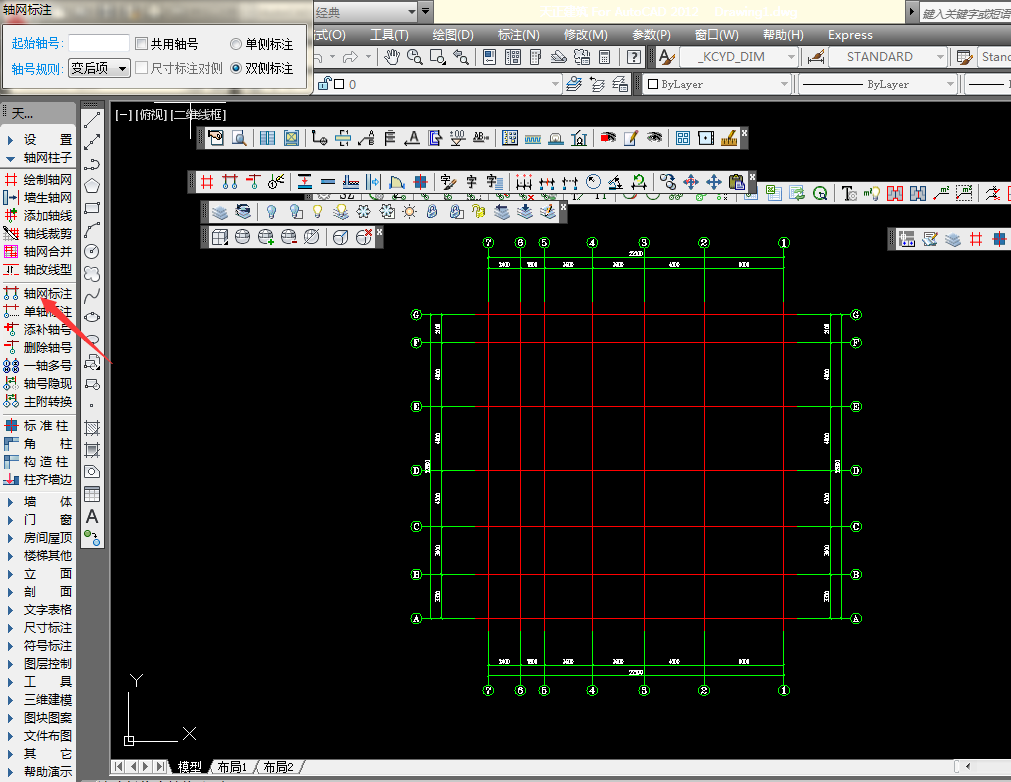Image resolution: width=1011 pixels, height=782 pixels.
Task: Open the Express menu
Action: coord(850,35)
